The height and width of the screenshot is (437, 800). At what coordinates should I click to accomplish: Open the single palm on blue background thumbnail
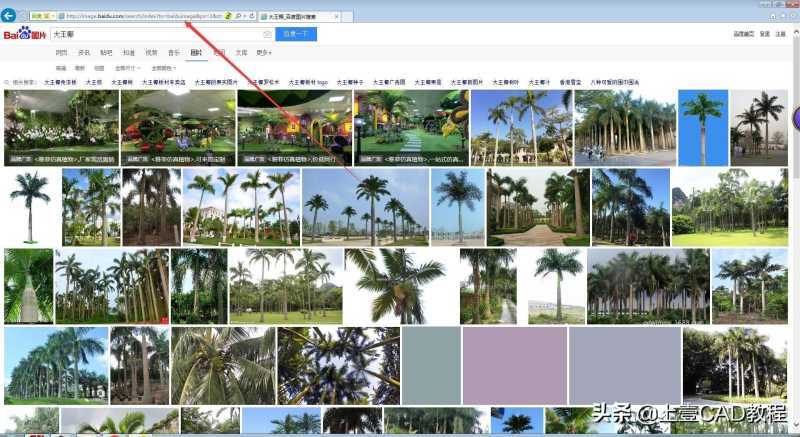click(x=703, y=127)
